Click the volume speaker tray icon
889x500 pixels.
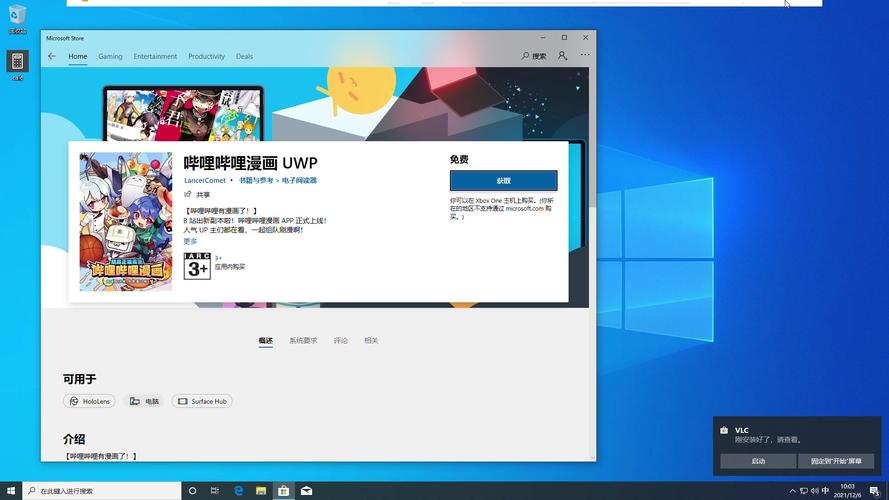[815, 491]
